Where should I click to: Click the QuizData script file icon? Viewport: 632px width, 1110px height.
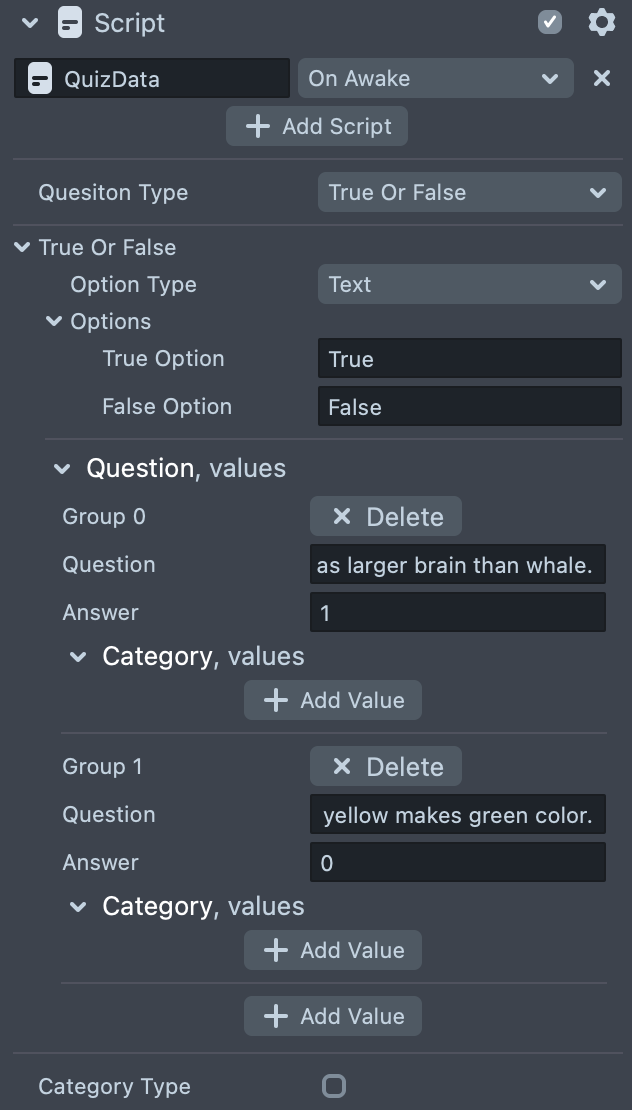click(40, 79)
